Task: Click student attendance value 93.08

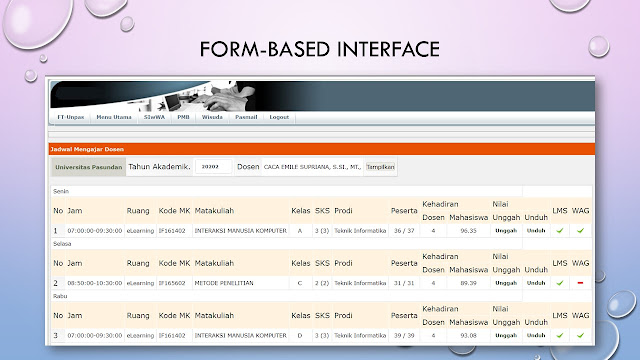Action: pos(469,335)
